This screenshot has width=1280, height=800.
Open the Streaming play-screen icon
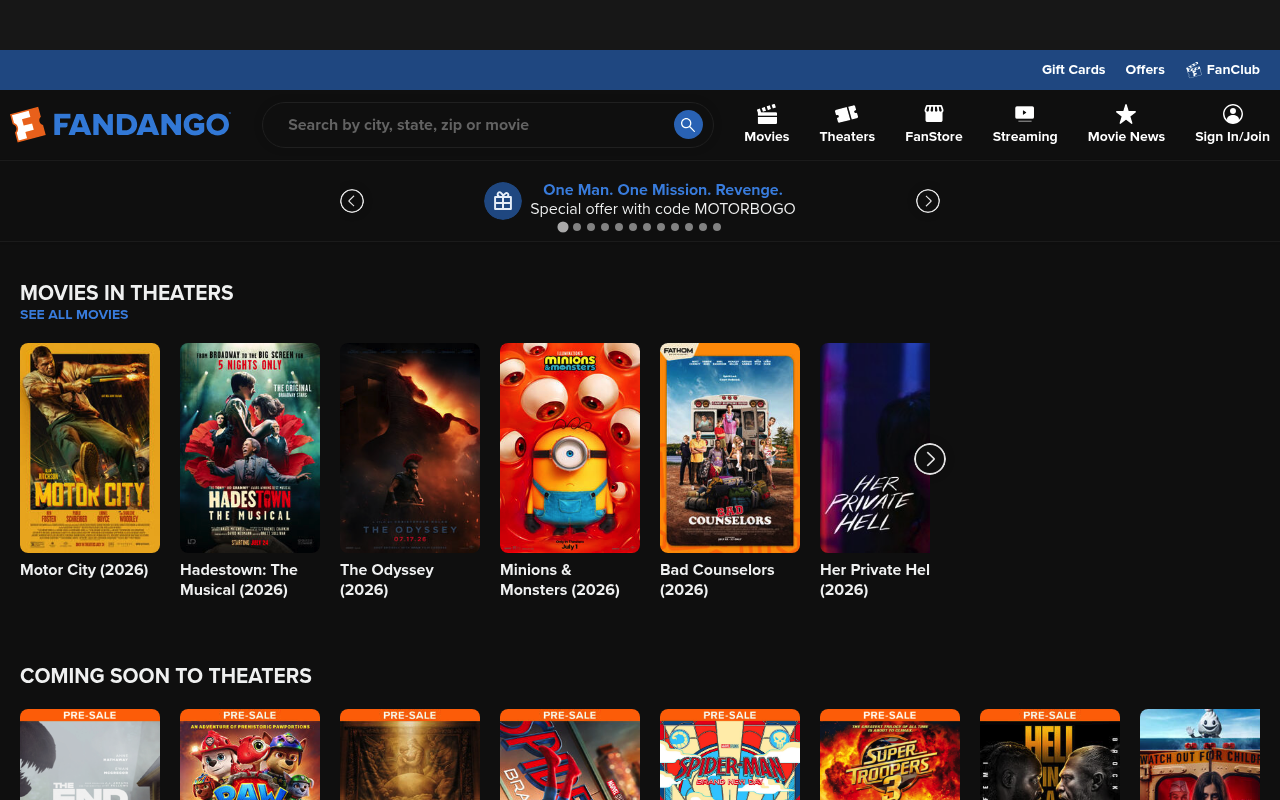[1025, 125]
